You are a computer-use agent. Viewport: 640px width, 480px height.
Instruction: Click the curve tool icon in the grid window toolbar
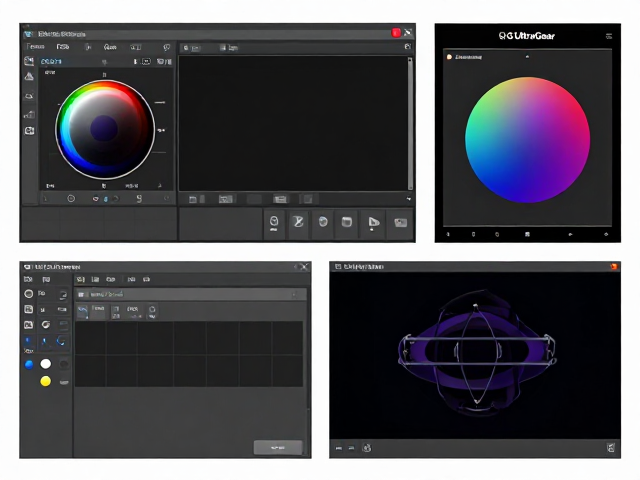(x=82, y=311)
